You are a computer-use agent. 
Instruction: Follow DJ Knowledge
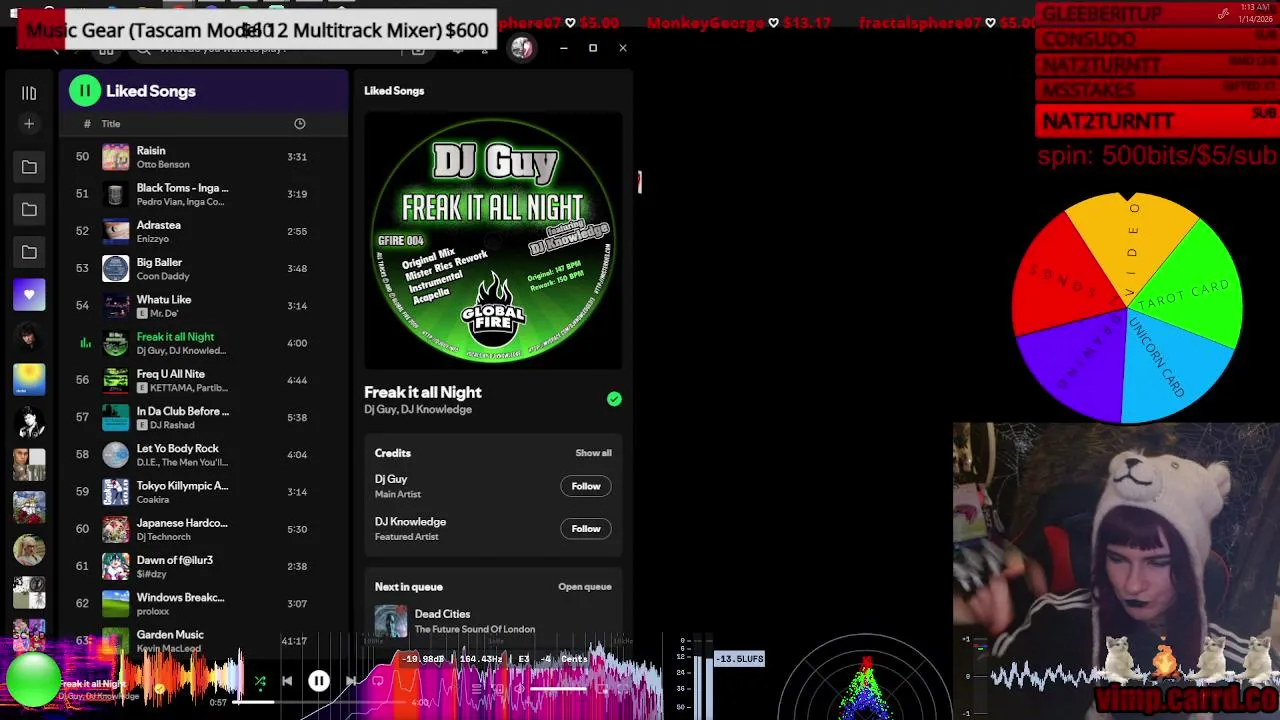click(x=586, y=529)
